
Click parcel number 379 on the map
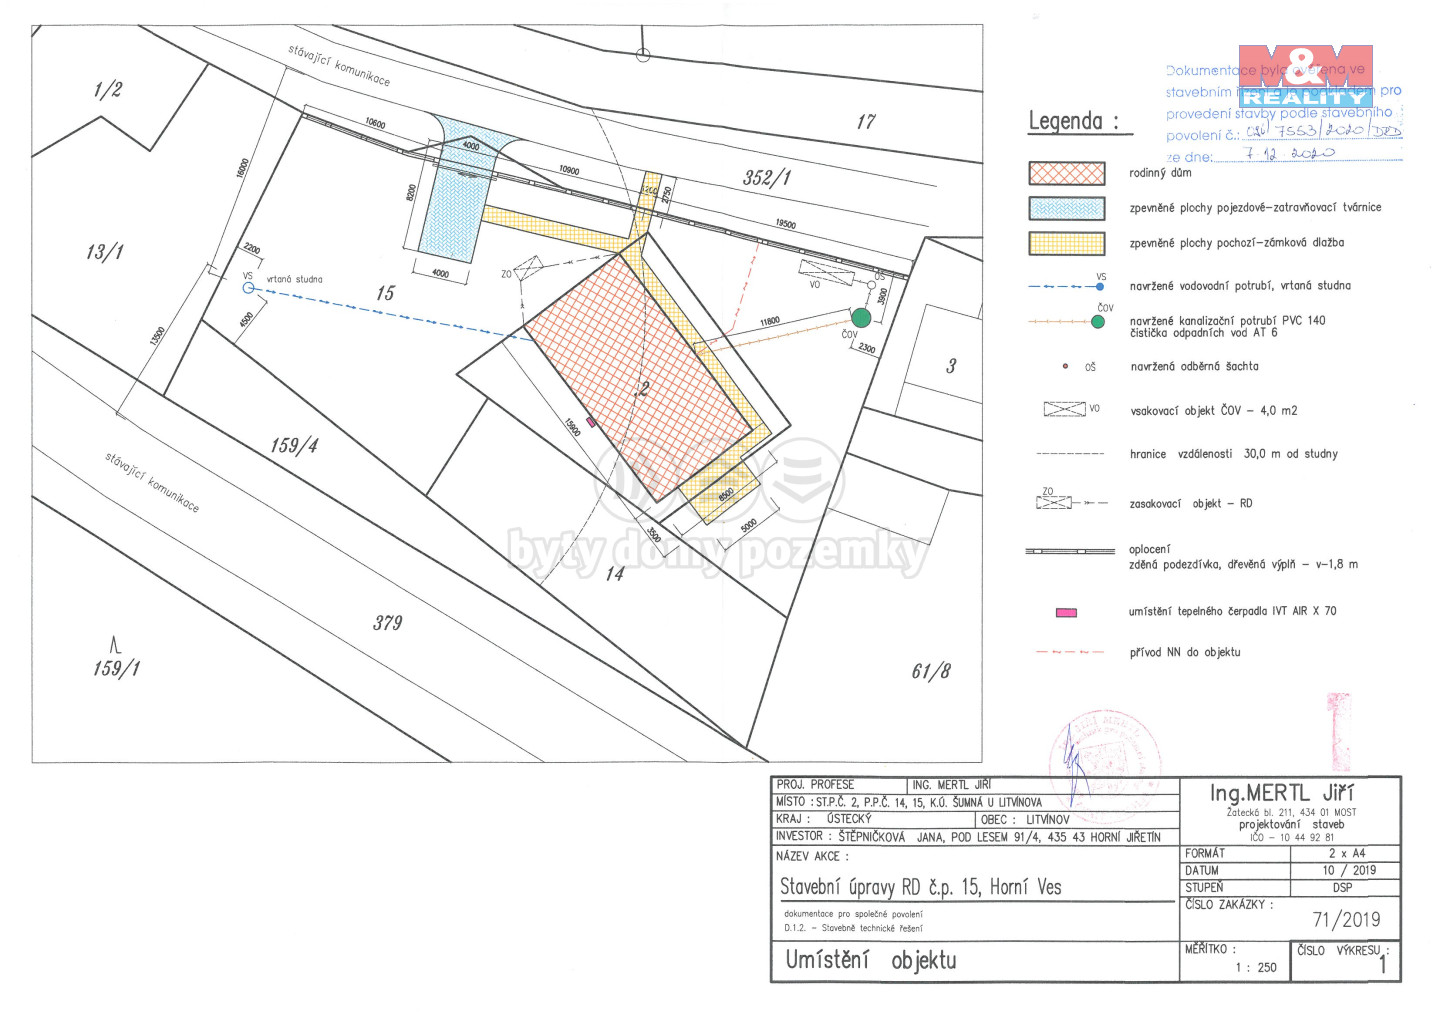(x=388, y=623)
